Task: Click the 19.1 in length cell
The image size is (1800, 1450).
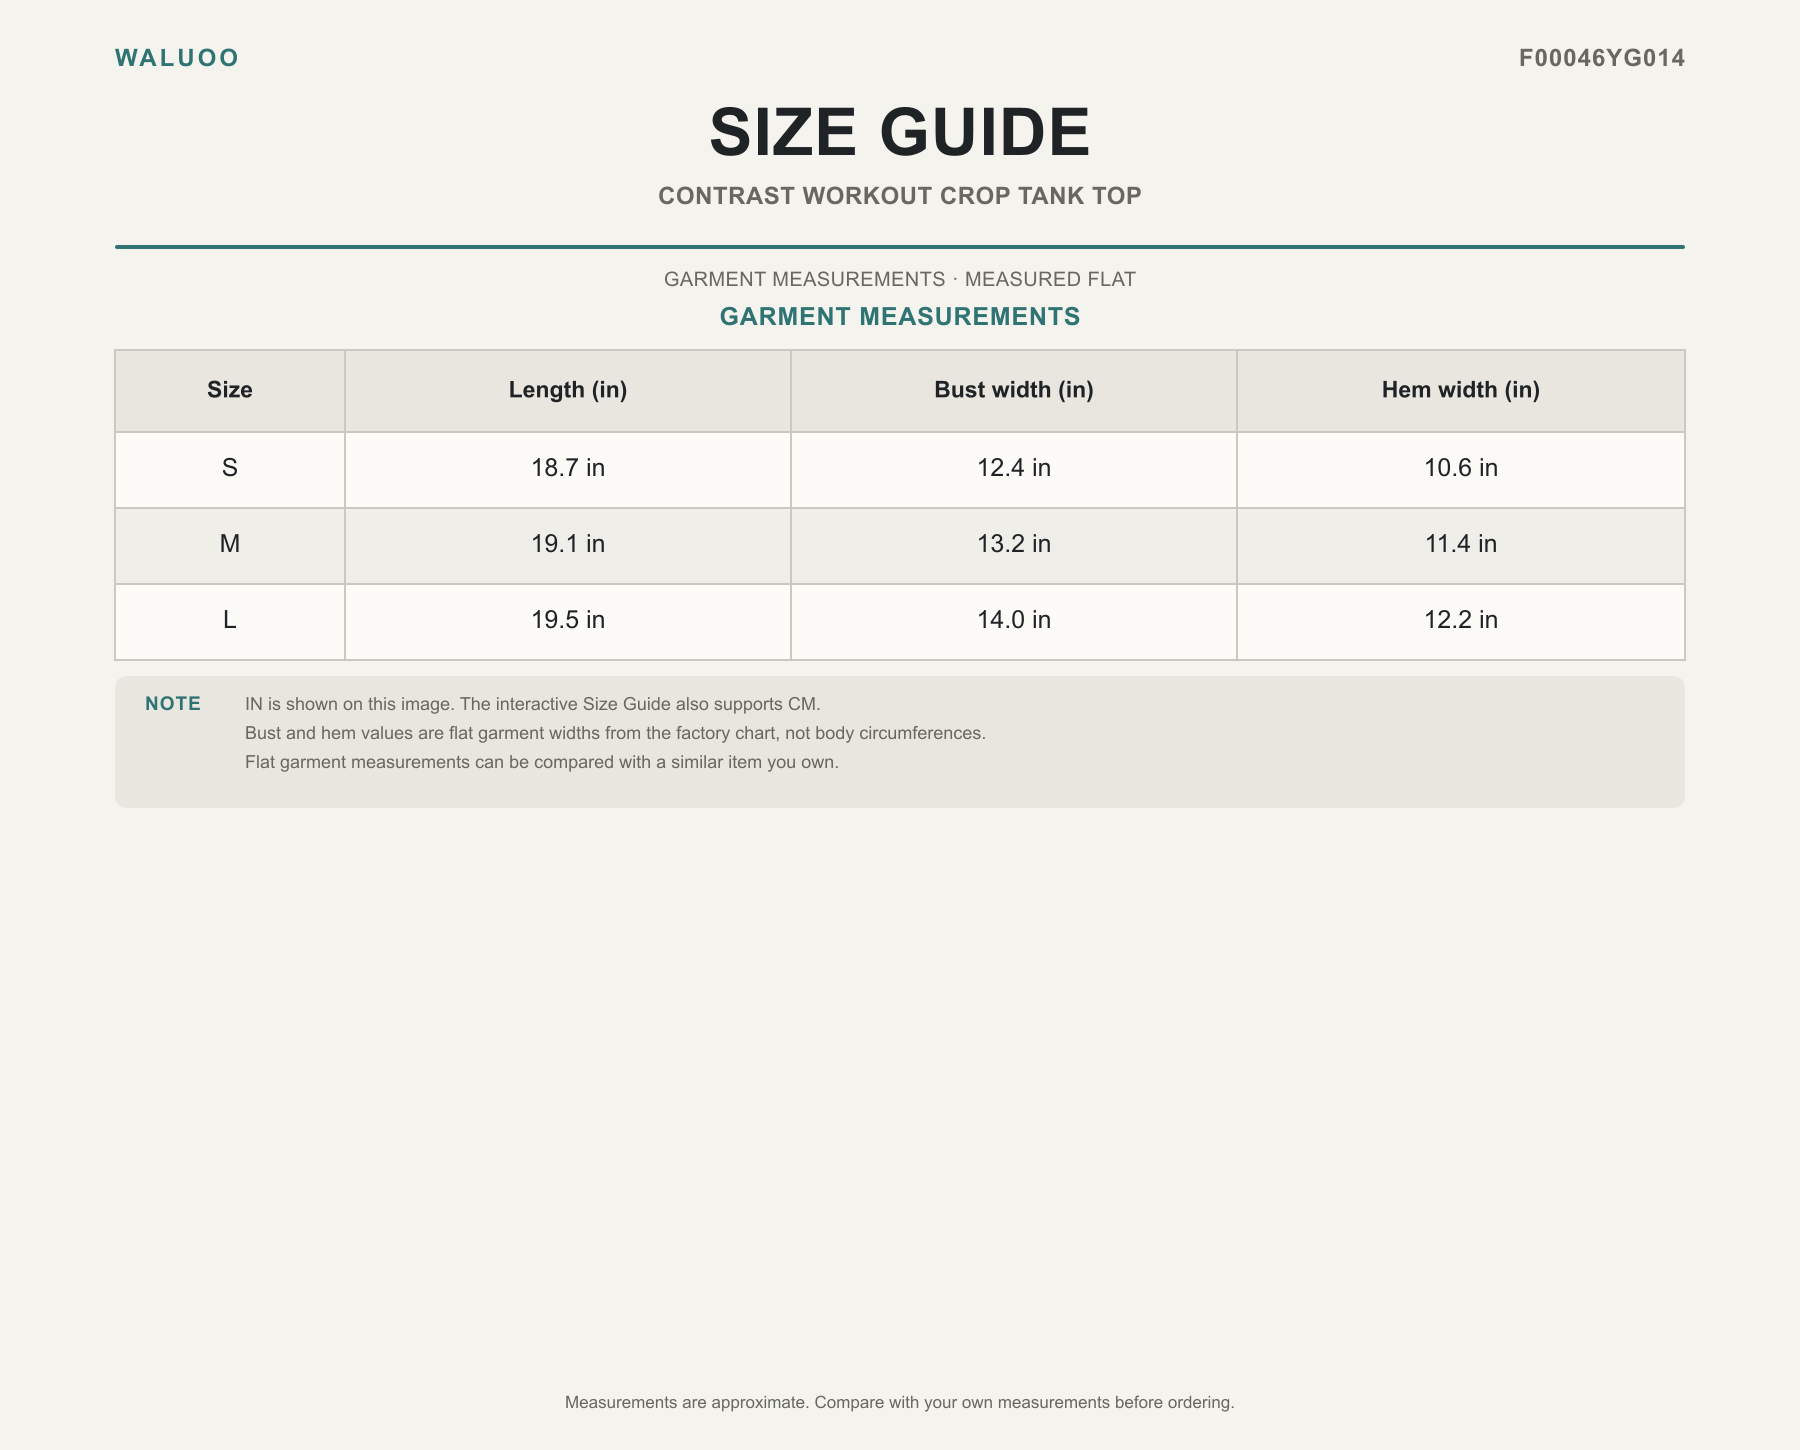Action: click(x=568, y=544)
